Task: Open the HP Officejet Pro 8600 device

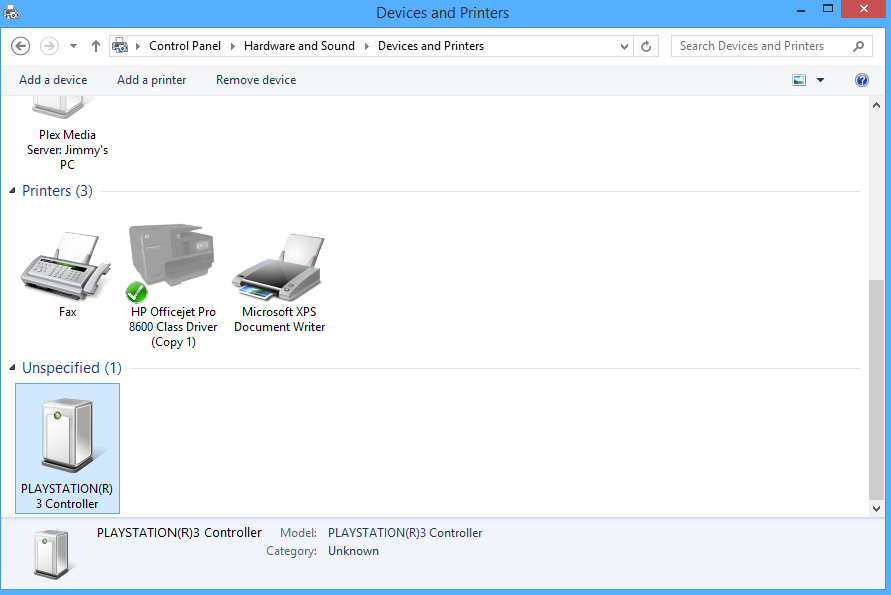Action: point(171,255)
